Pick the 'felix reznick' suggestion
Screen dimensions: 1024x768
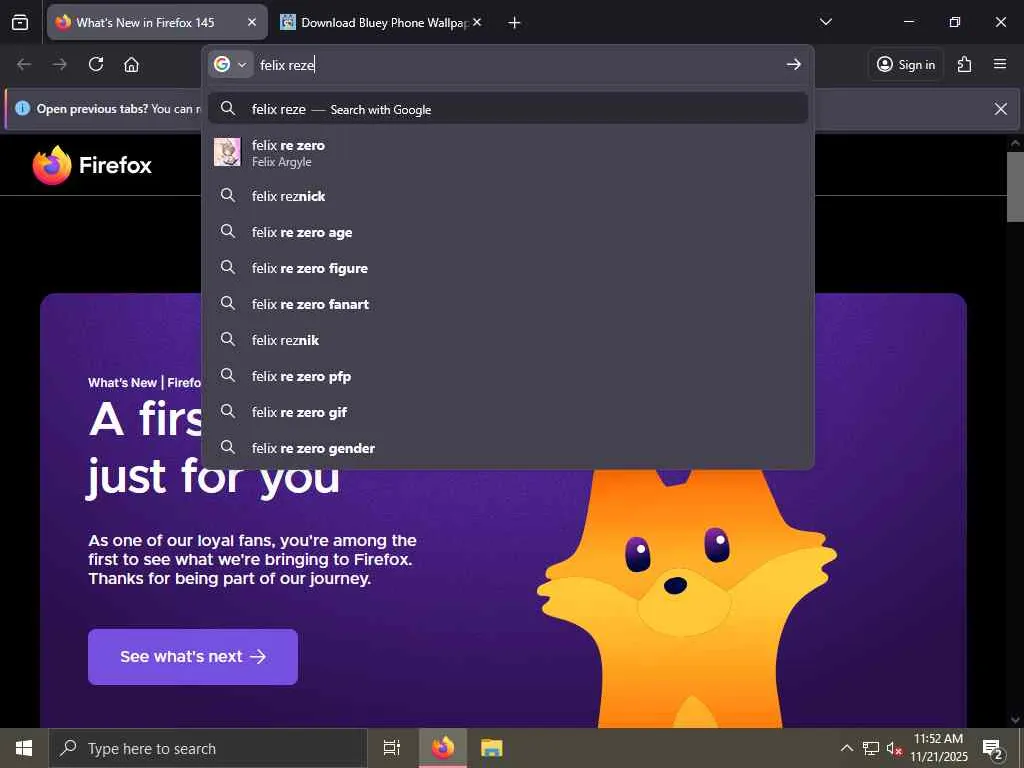tap(508, 196)
